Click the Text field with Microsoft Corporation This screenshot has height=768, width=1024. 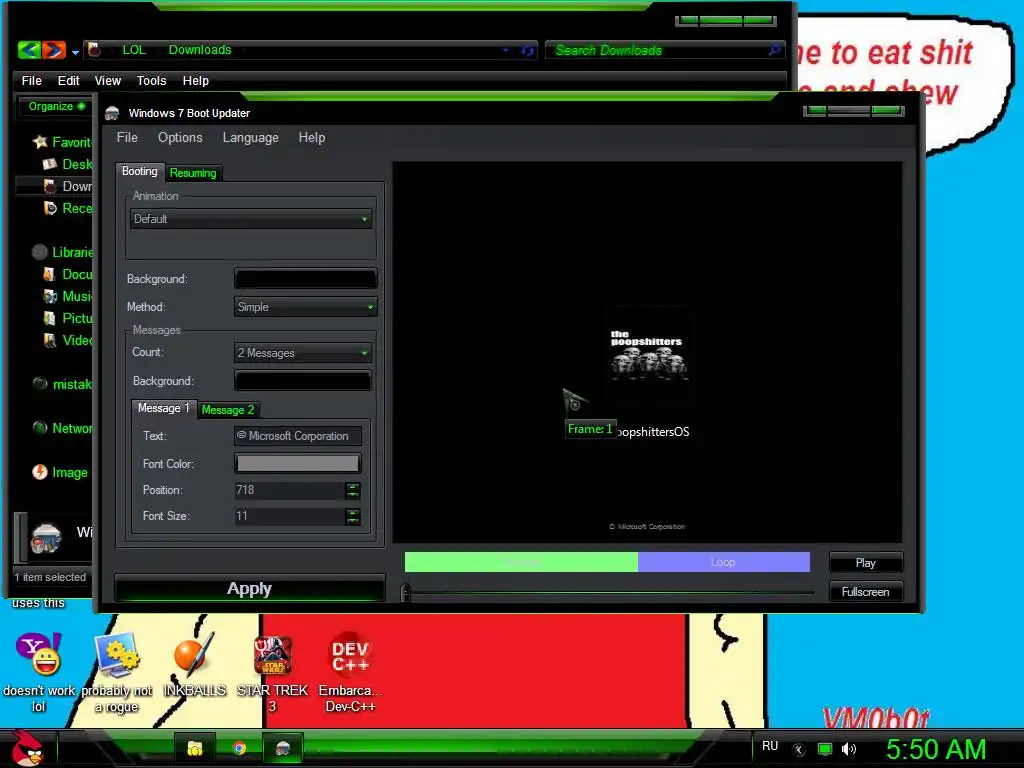298,436
